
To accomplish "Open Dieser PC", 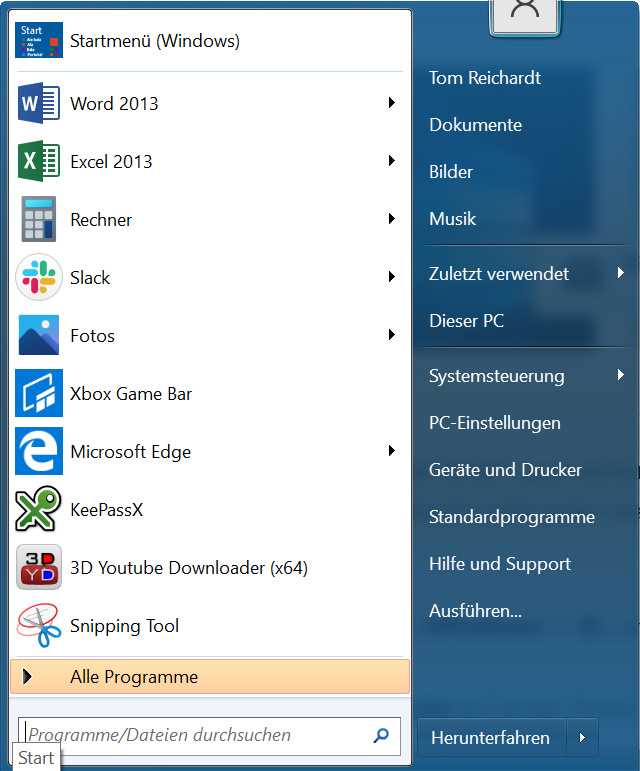I will coord(466,321).
